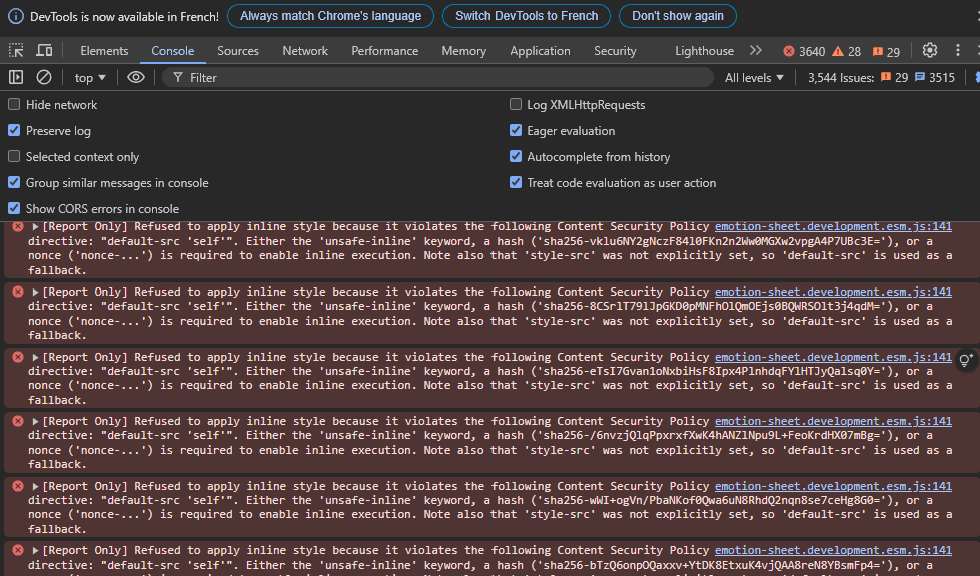Viewport: 980px width, 576px height.
Task: Click the Switch DevTools to French button
Action: pos(526,16)
